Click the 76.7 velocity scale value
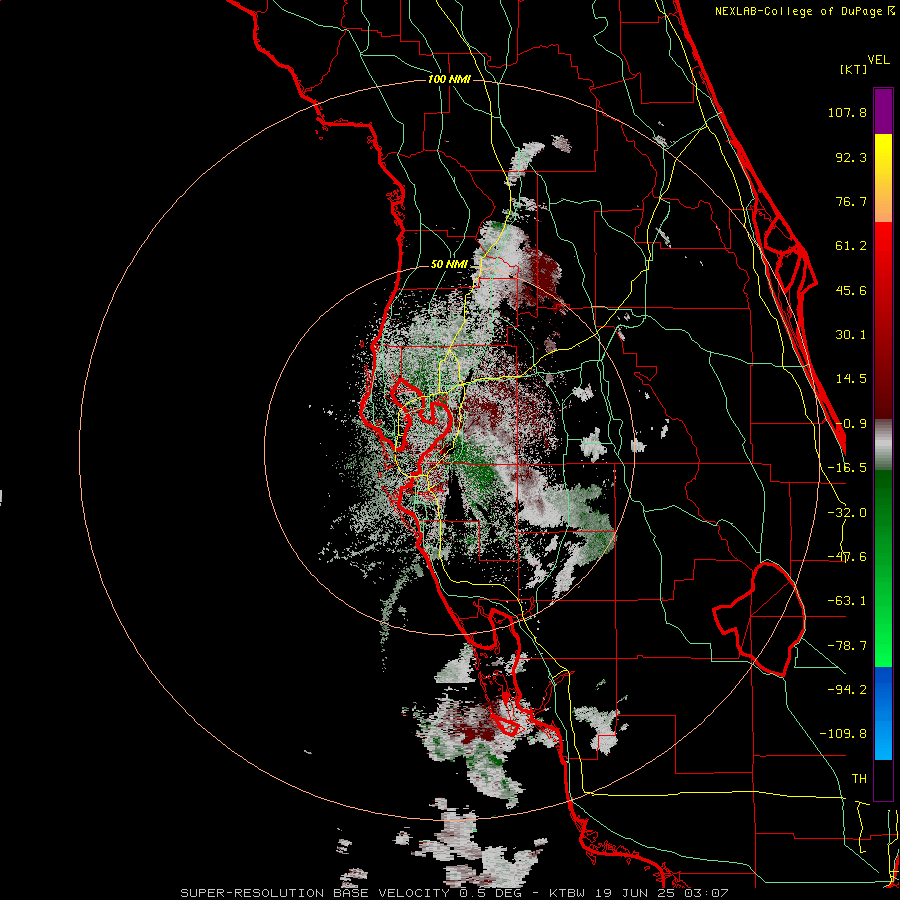The width and height of the screenshot is (900, 900). [x=851, y=201]
